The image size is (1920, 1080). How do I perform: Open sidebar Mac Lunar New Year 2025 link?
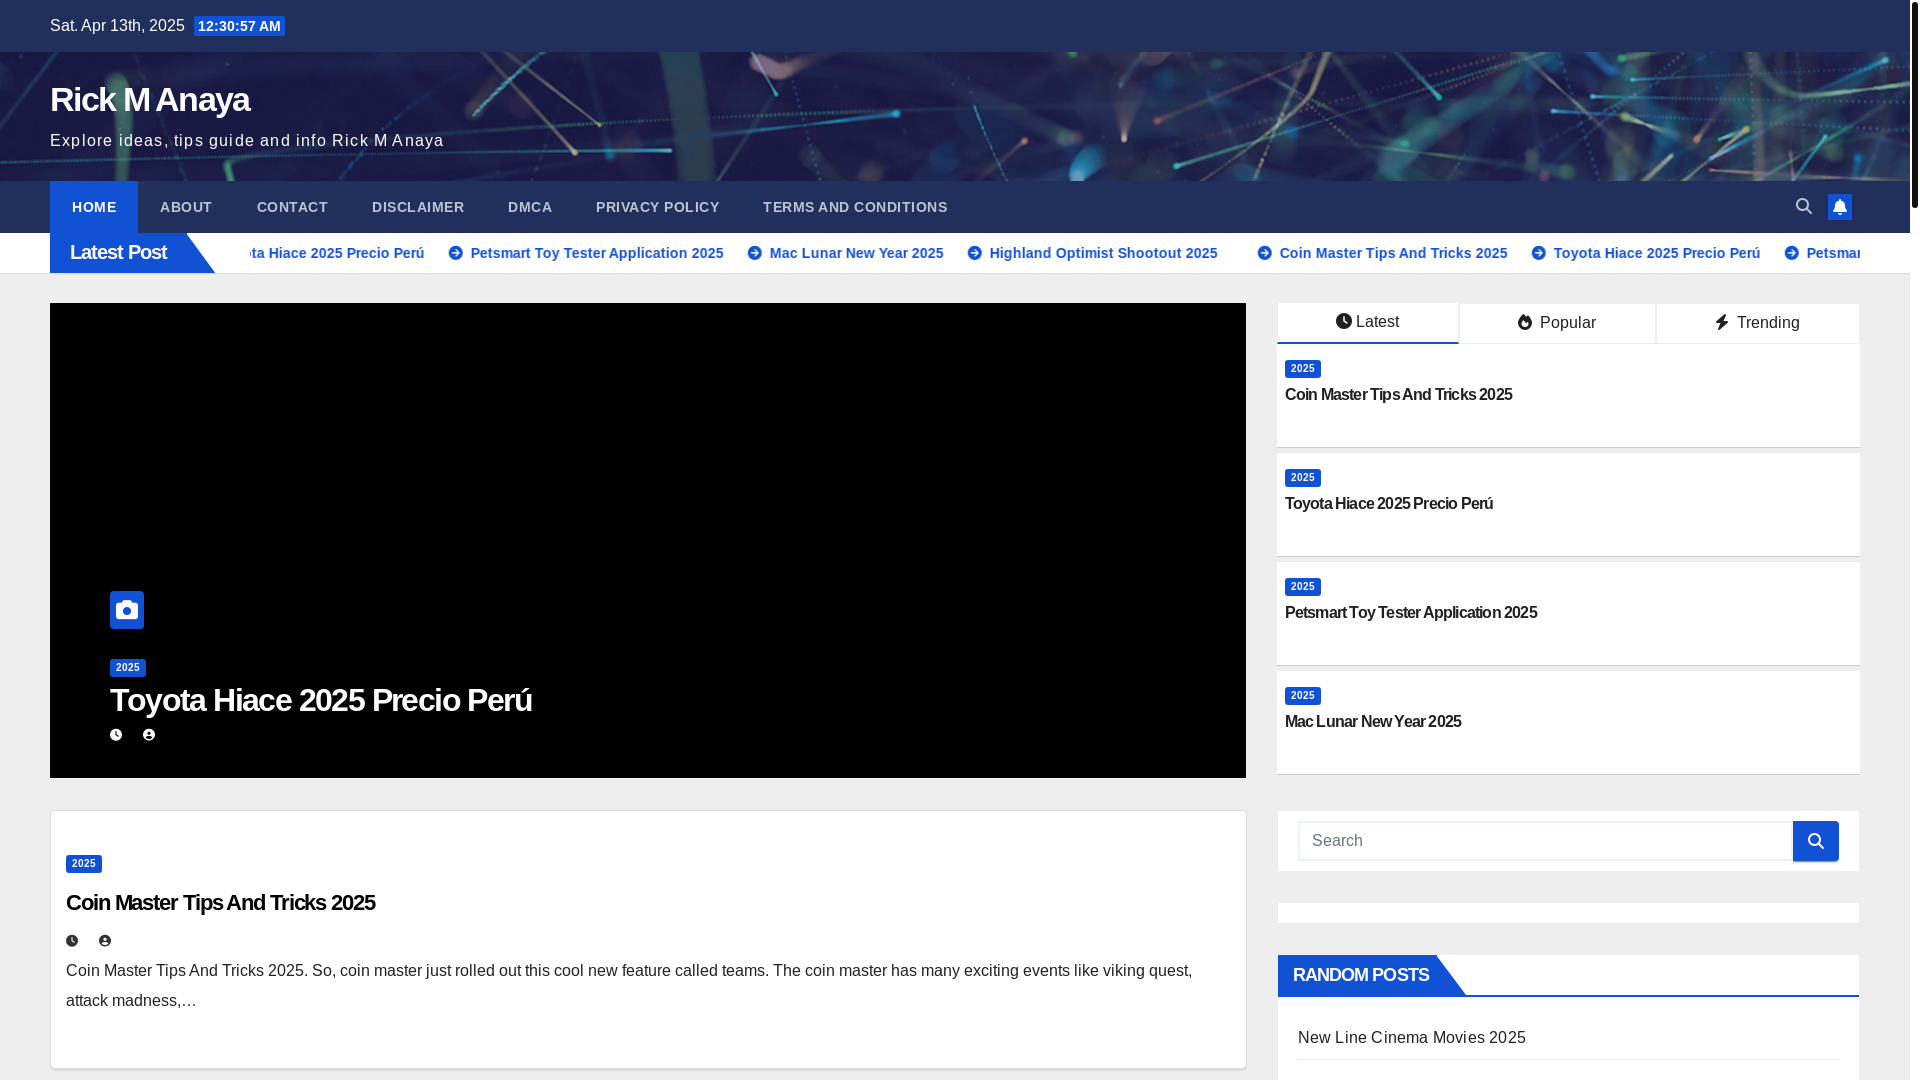click(x=1373, y=722)
